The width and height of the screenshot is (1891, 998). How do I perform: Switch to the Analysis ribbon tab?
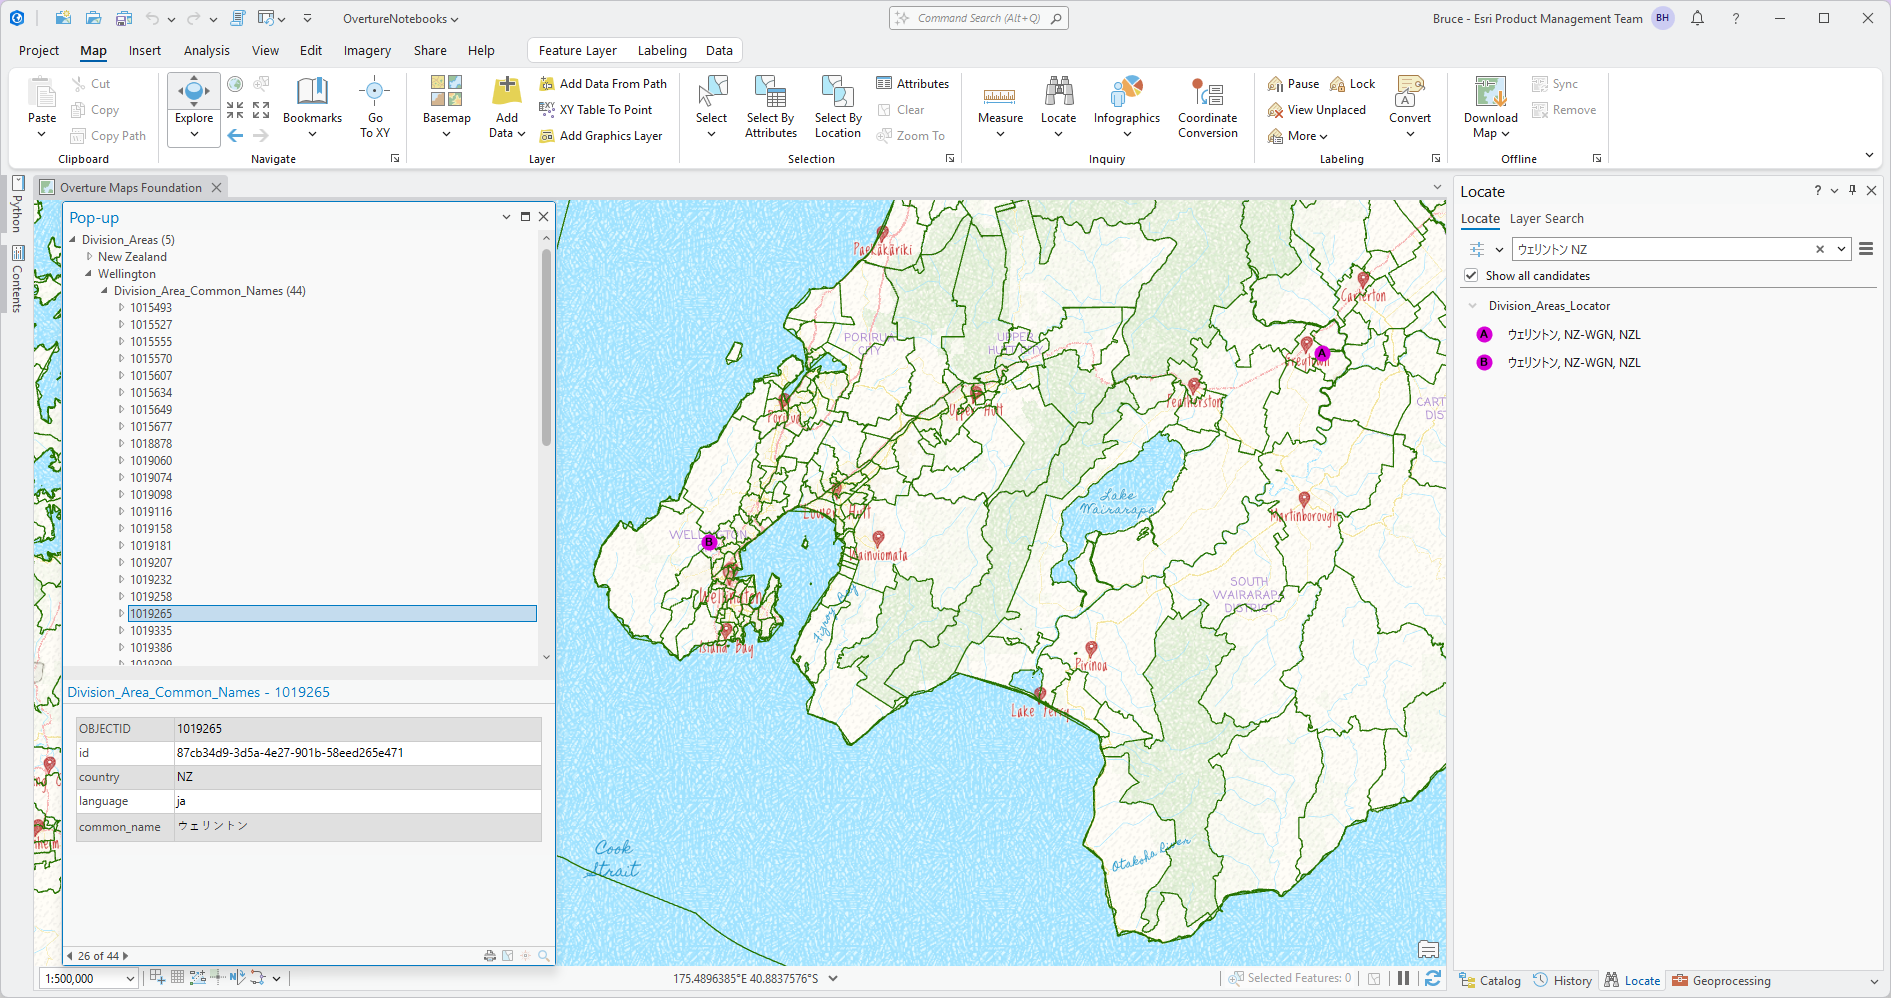(207, 50)
